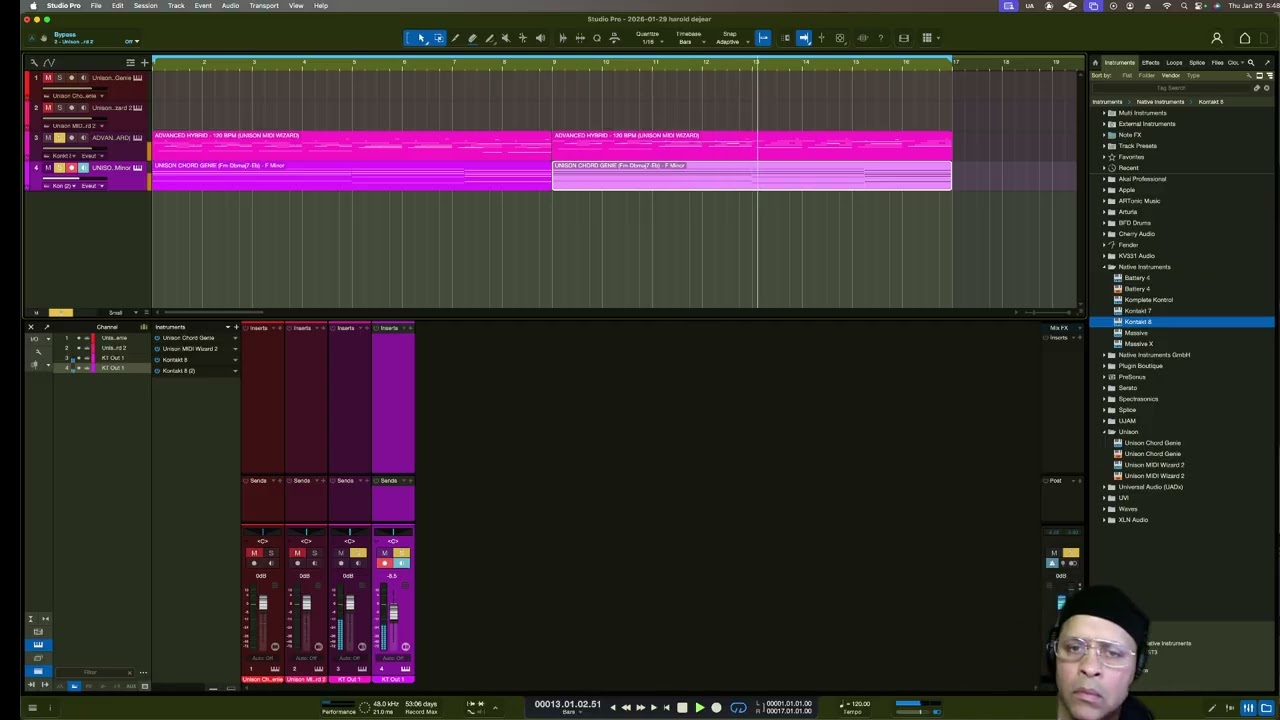Collapse the Native Instruments folder in browser

click(1106, 267)
